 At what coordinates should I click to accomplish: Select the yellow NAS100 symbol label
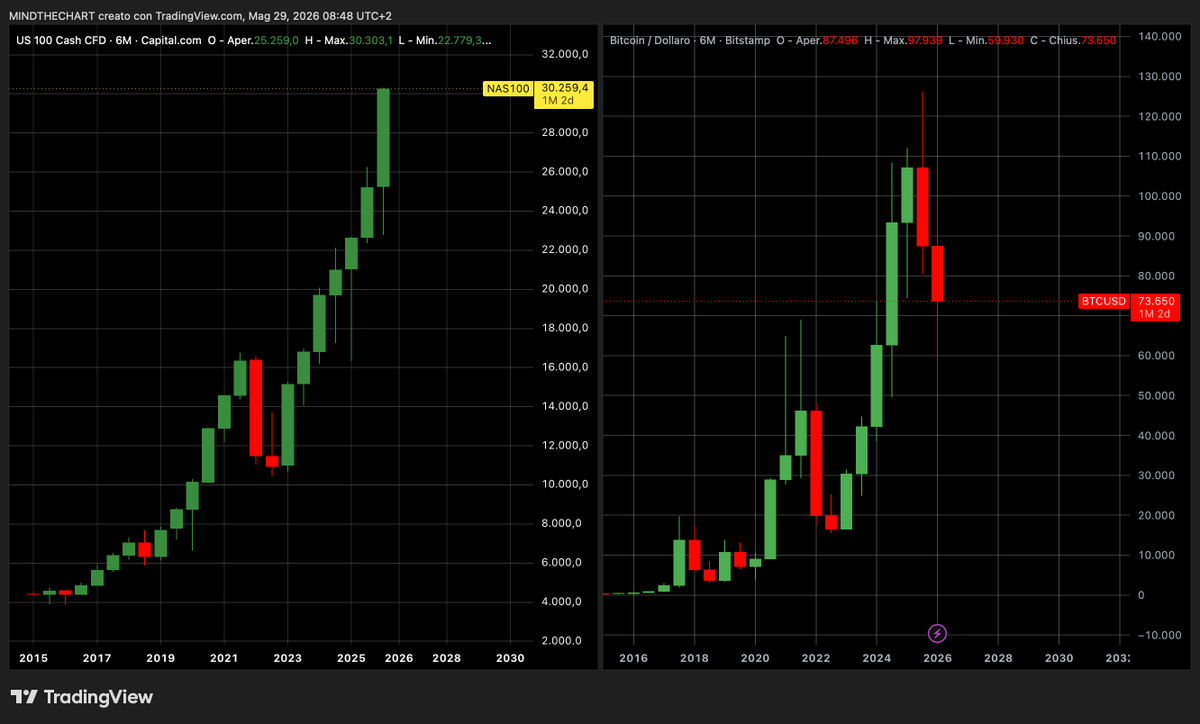pyautogui.click(x=507, y=89)
